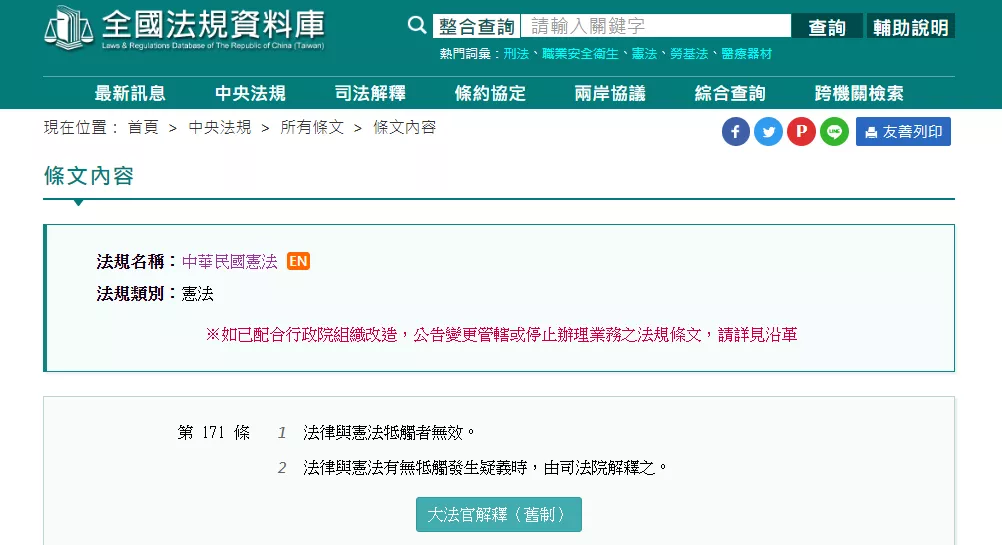Click the red notice about 行政院組織改造
Screen dimensions: 1002x545
coord(502,335)
